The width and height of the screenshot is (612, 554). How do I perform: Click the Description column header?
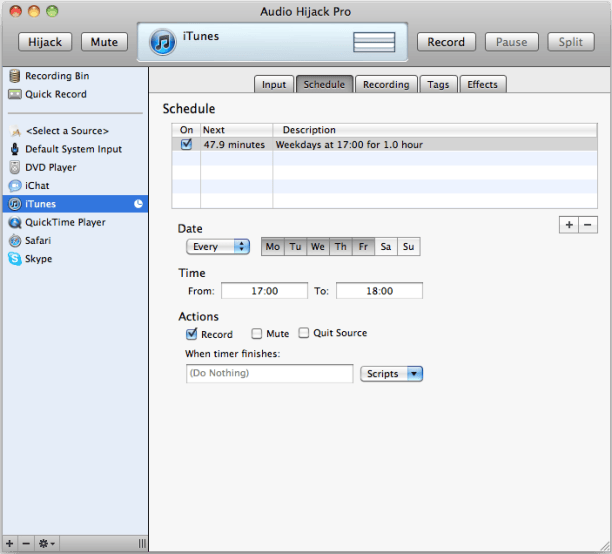click(x=435, y=130)
